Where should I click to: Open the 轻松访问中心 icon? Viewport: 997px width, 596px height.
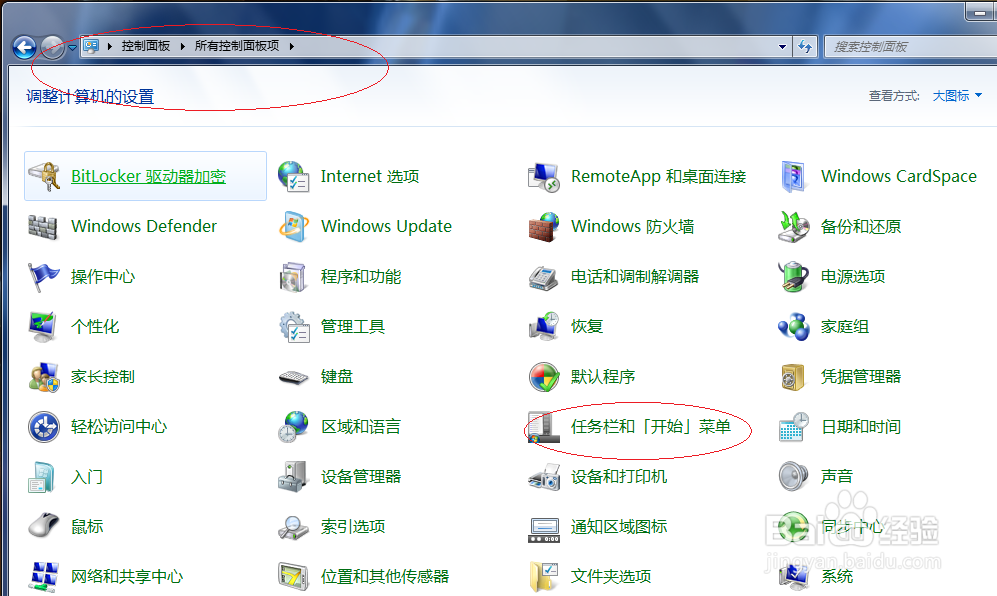[43, 427]
